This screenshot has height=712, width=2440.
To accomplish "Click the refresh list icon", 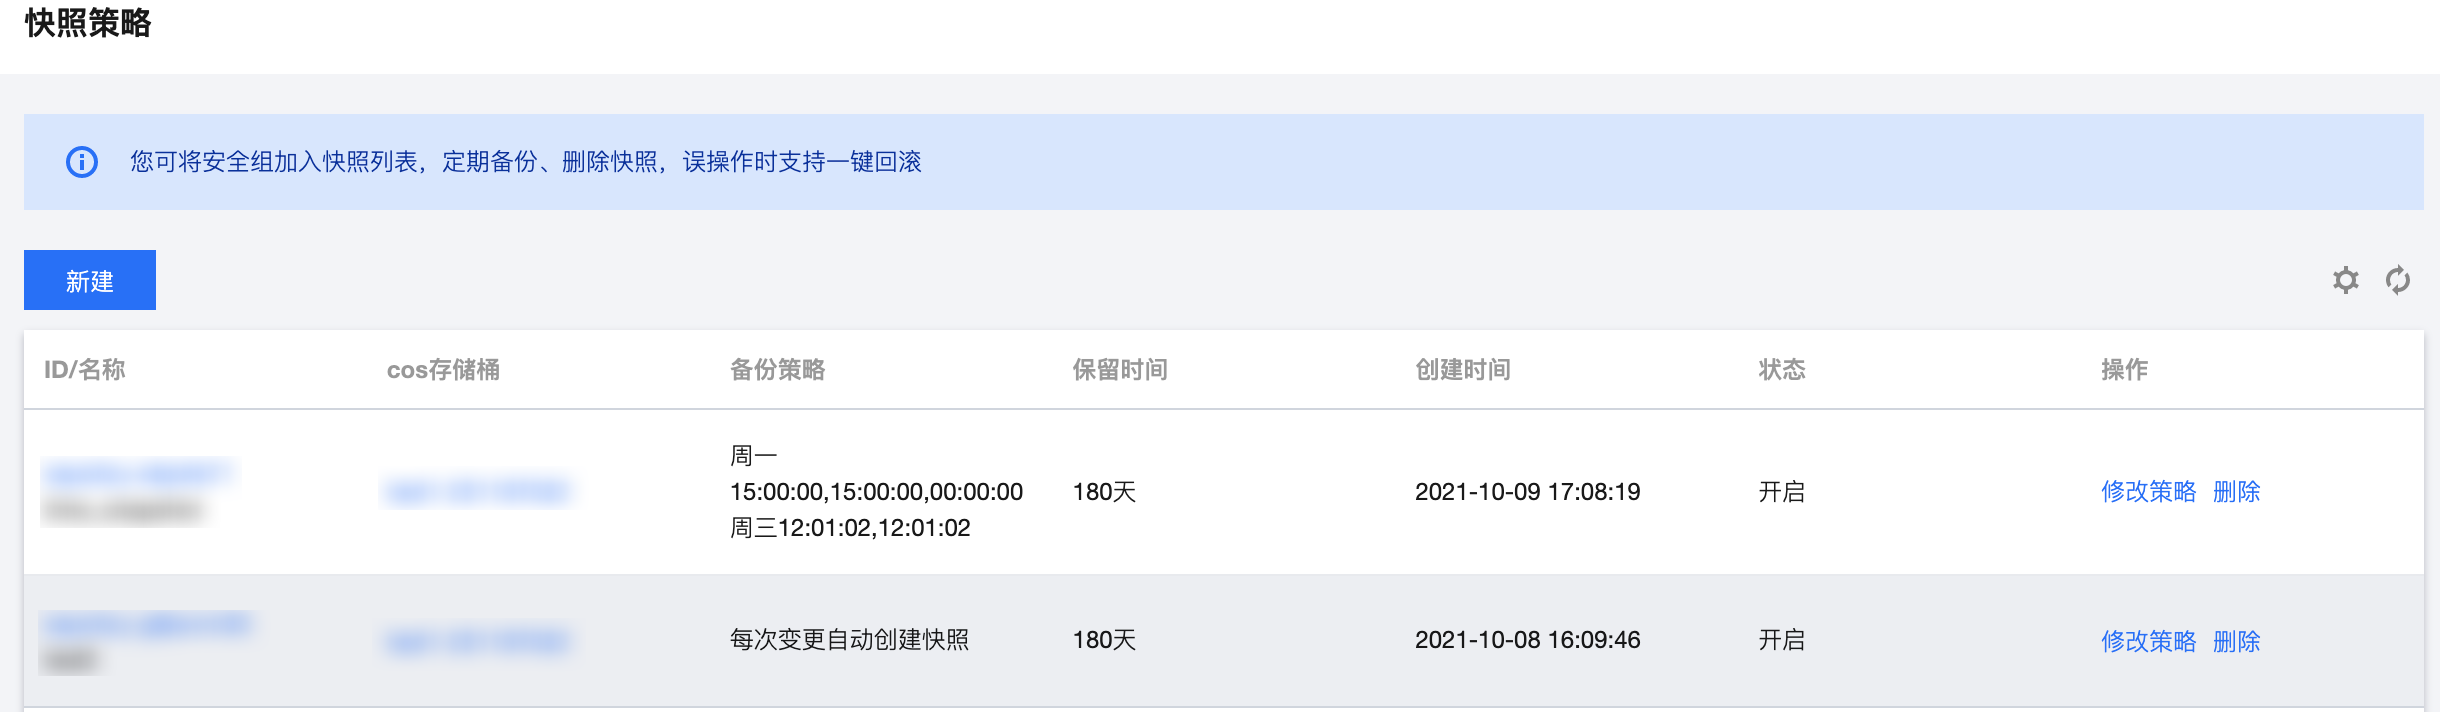I will point(2397,280).
